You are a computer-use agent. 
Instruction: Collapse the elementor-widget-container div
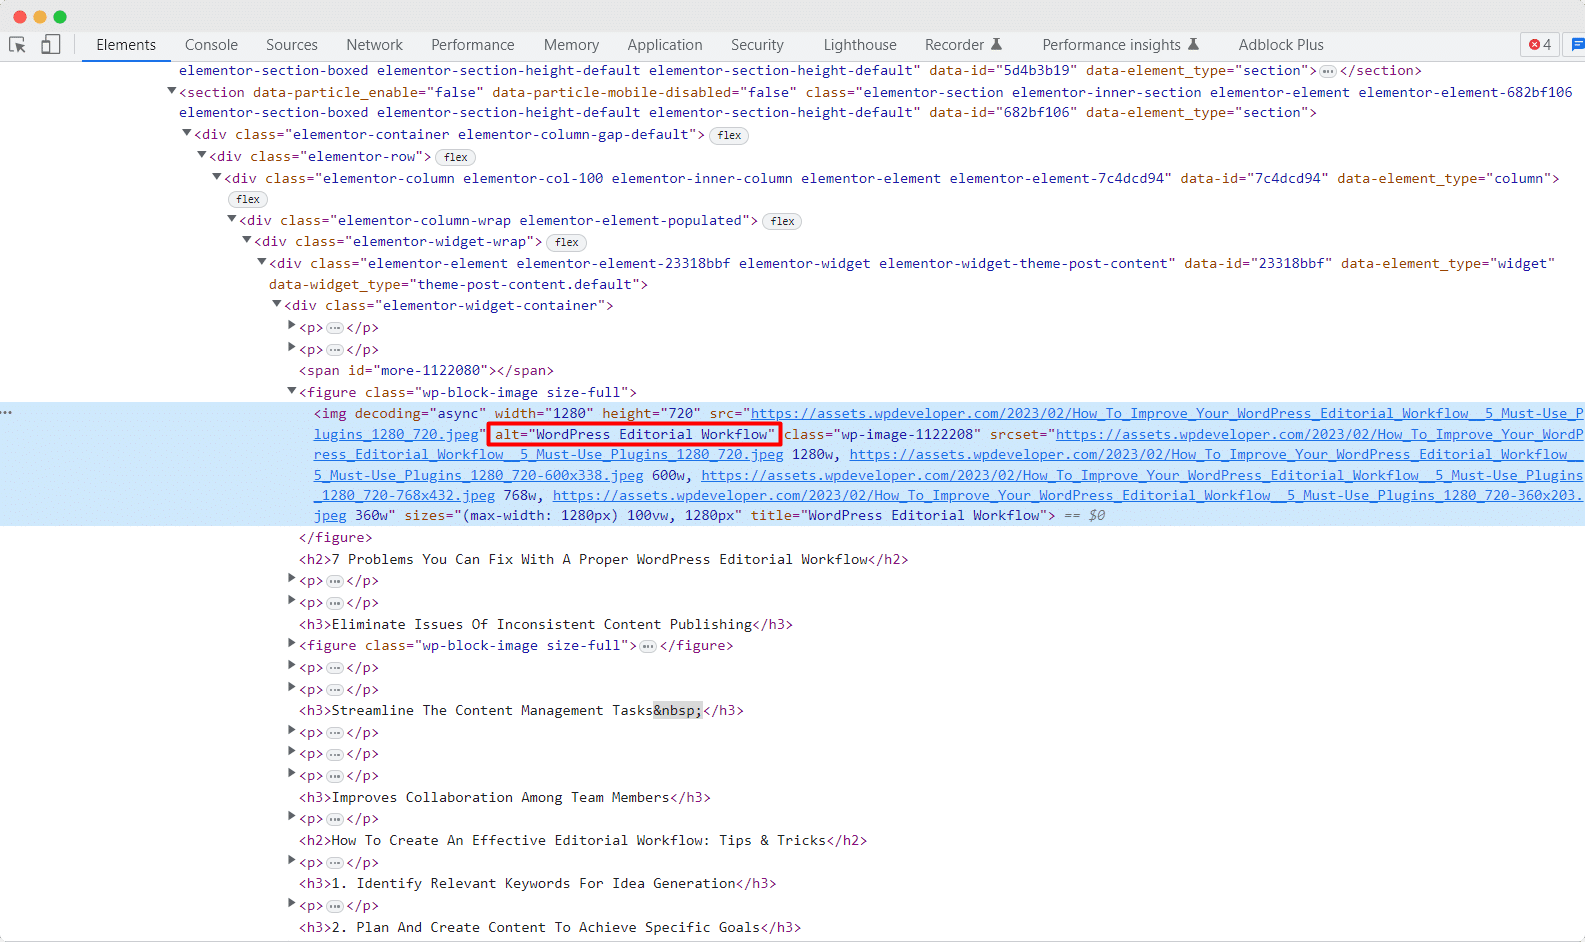tap(277, 305)
